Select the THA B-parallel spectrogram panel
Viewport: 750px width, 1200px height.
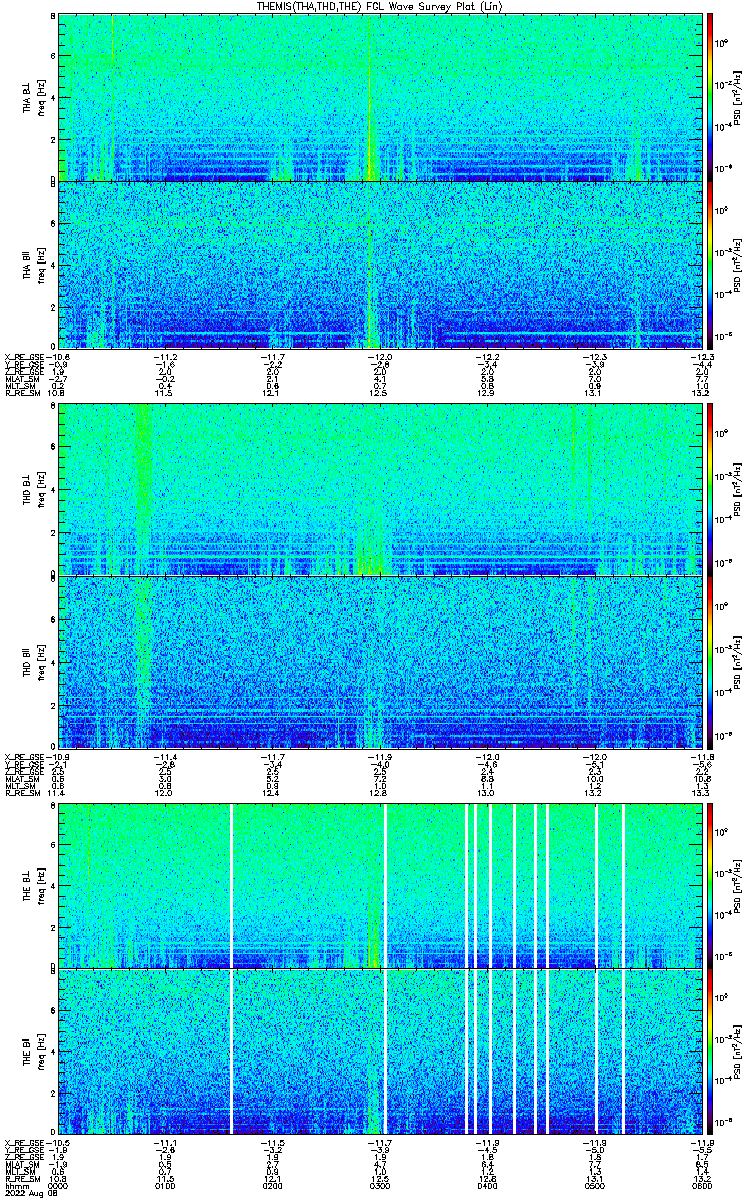(x=379, y=264)
